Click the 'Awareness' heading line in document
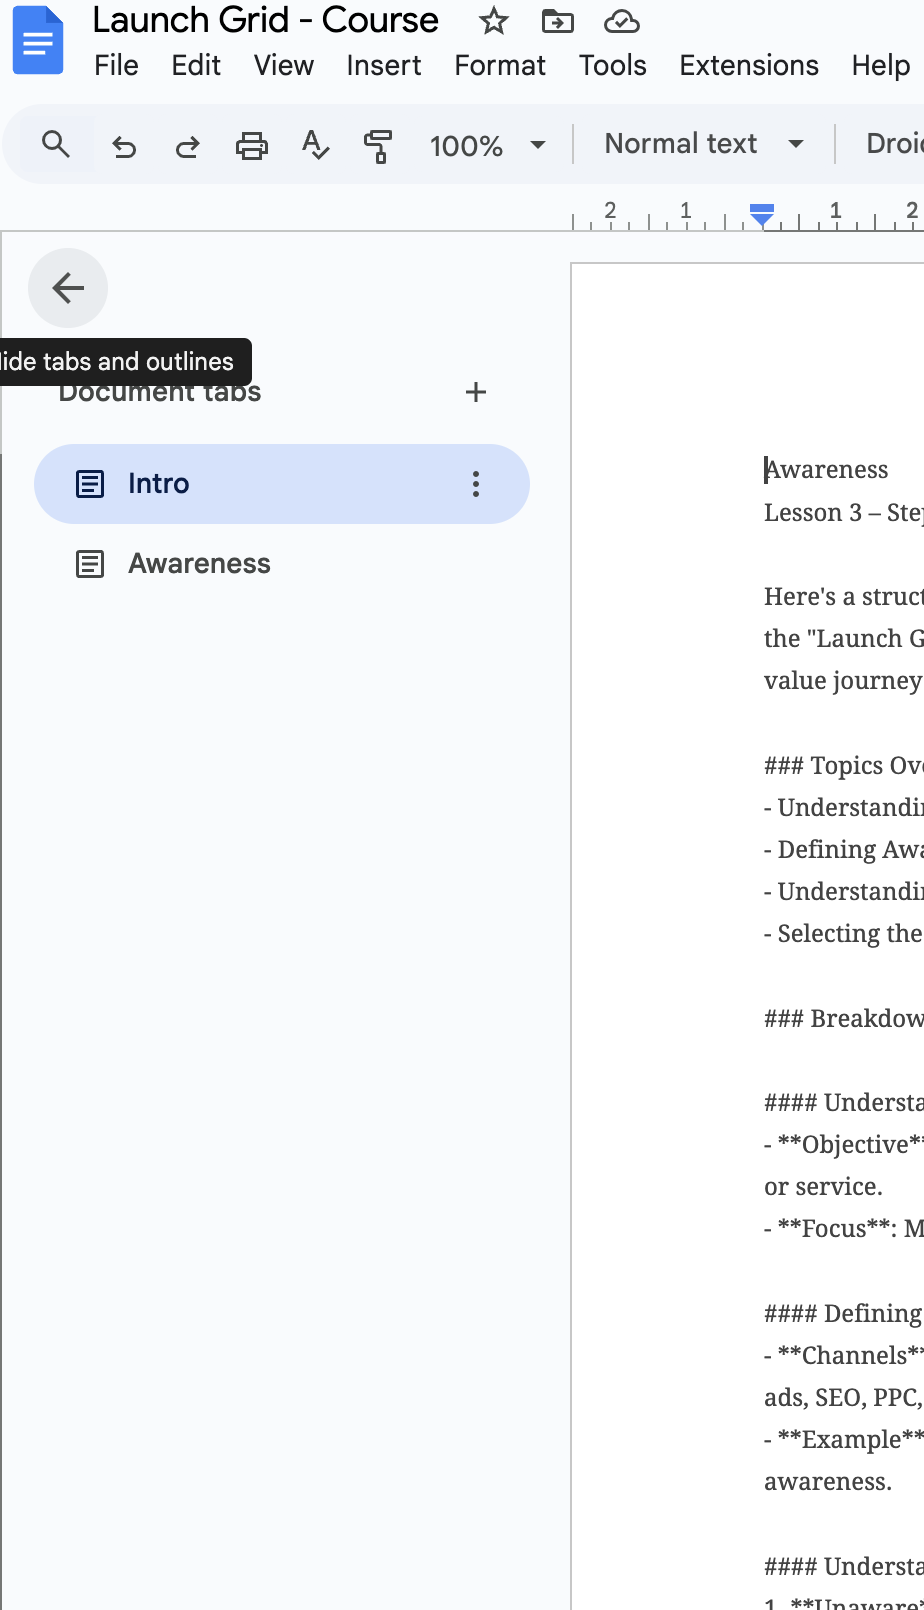Image resolution: width=924 pixels, height=1610 pixels. pyautogui.click(x=827, y=470)
